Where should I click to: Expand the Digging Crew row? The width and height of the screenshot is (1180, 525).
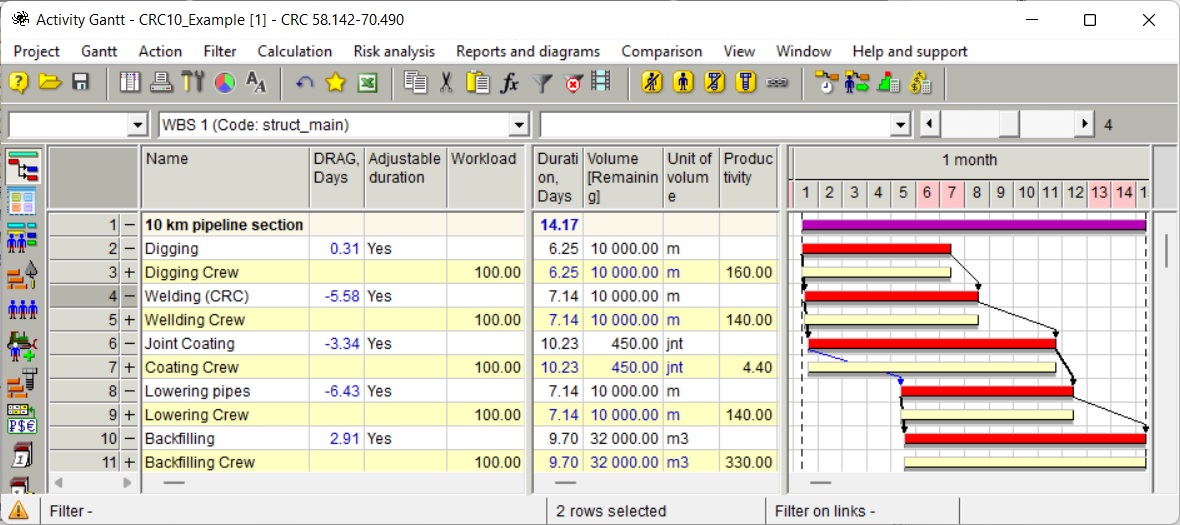point(131,272)
